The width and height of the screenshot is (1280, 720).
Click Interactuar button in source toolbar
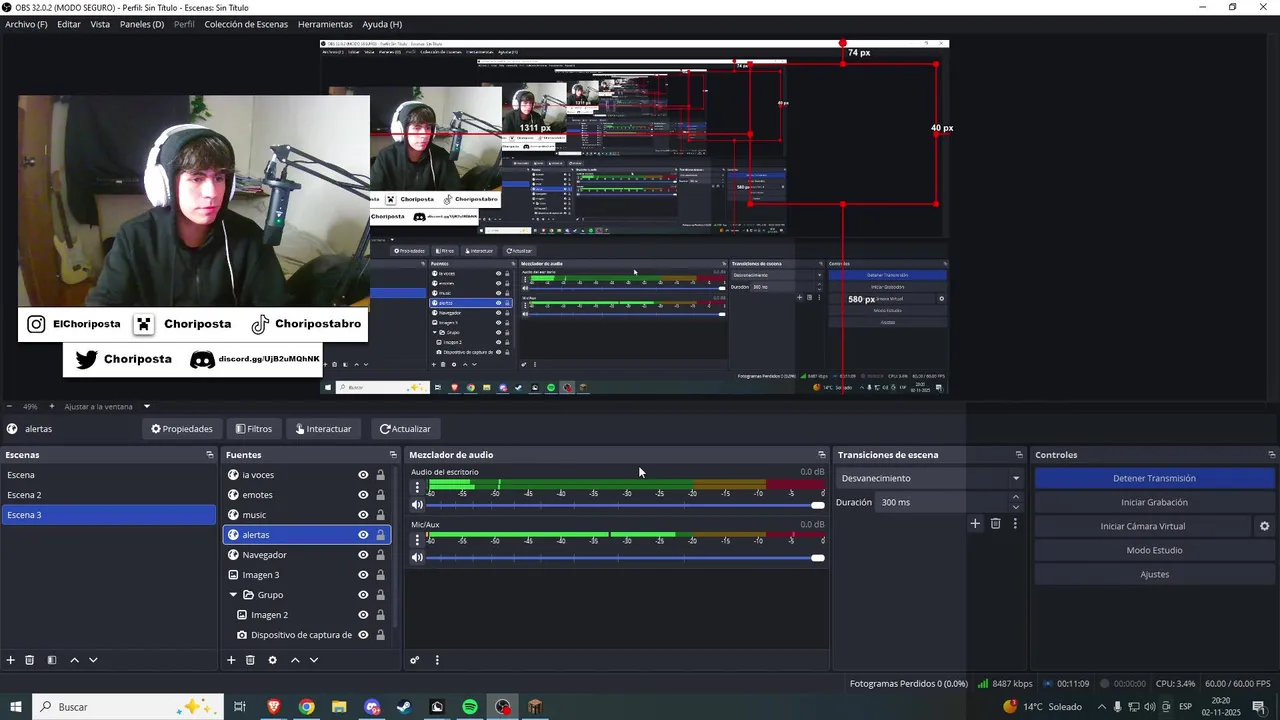324,429
